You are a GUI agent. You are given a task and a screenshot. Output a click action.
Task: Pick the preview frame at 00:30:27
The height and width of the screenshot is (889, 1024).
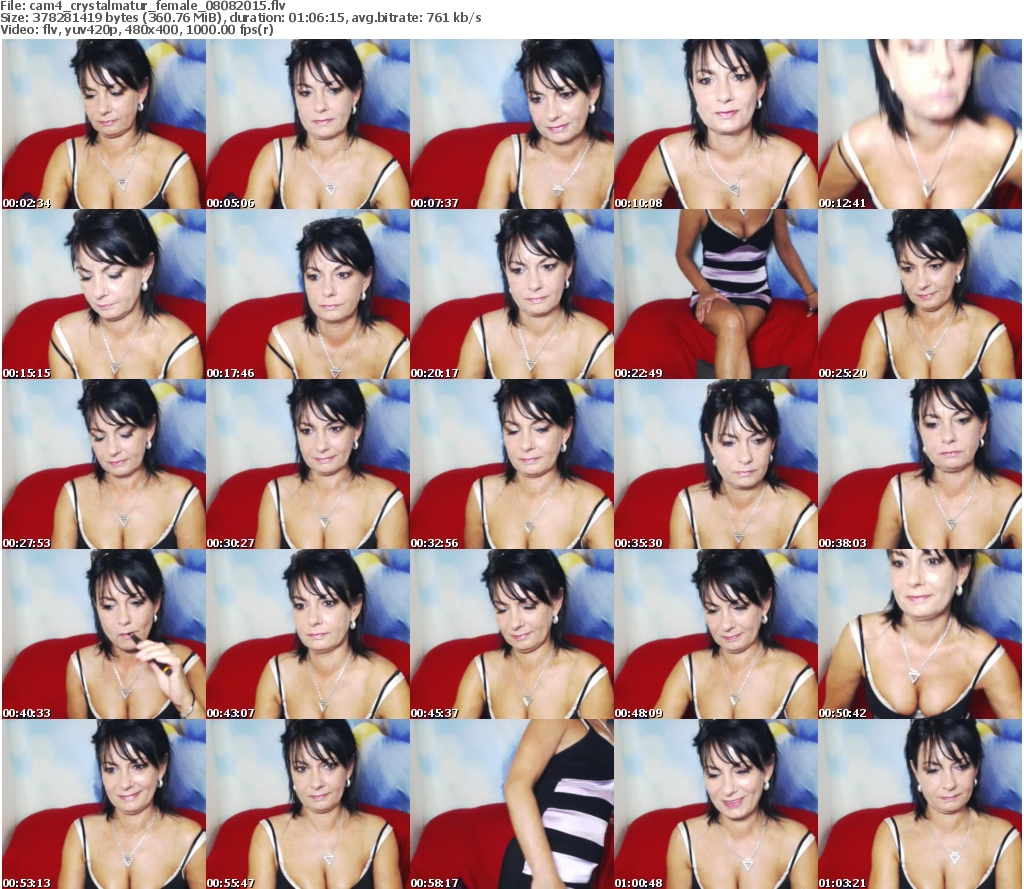(x=308, y=464)
